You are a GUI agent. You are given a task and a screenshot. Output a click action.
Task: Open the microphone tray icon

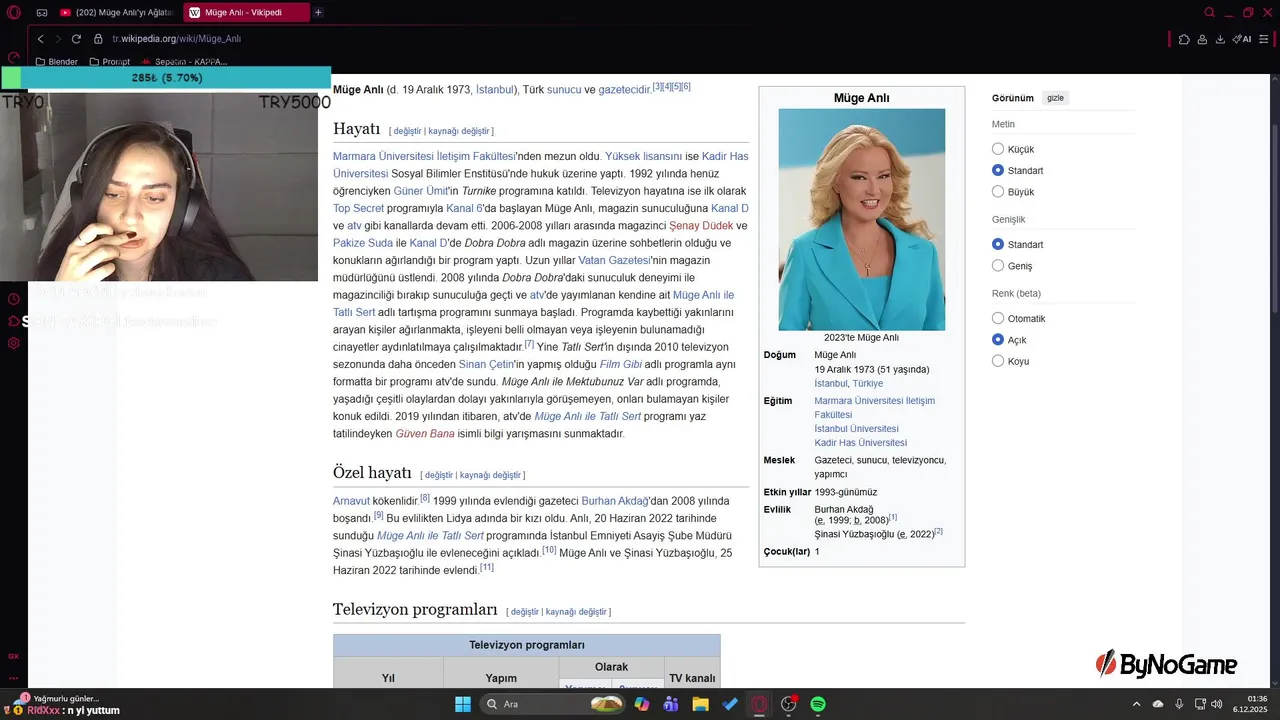pos(1180,704)
